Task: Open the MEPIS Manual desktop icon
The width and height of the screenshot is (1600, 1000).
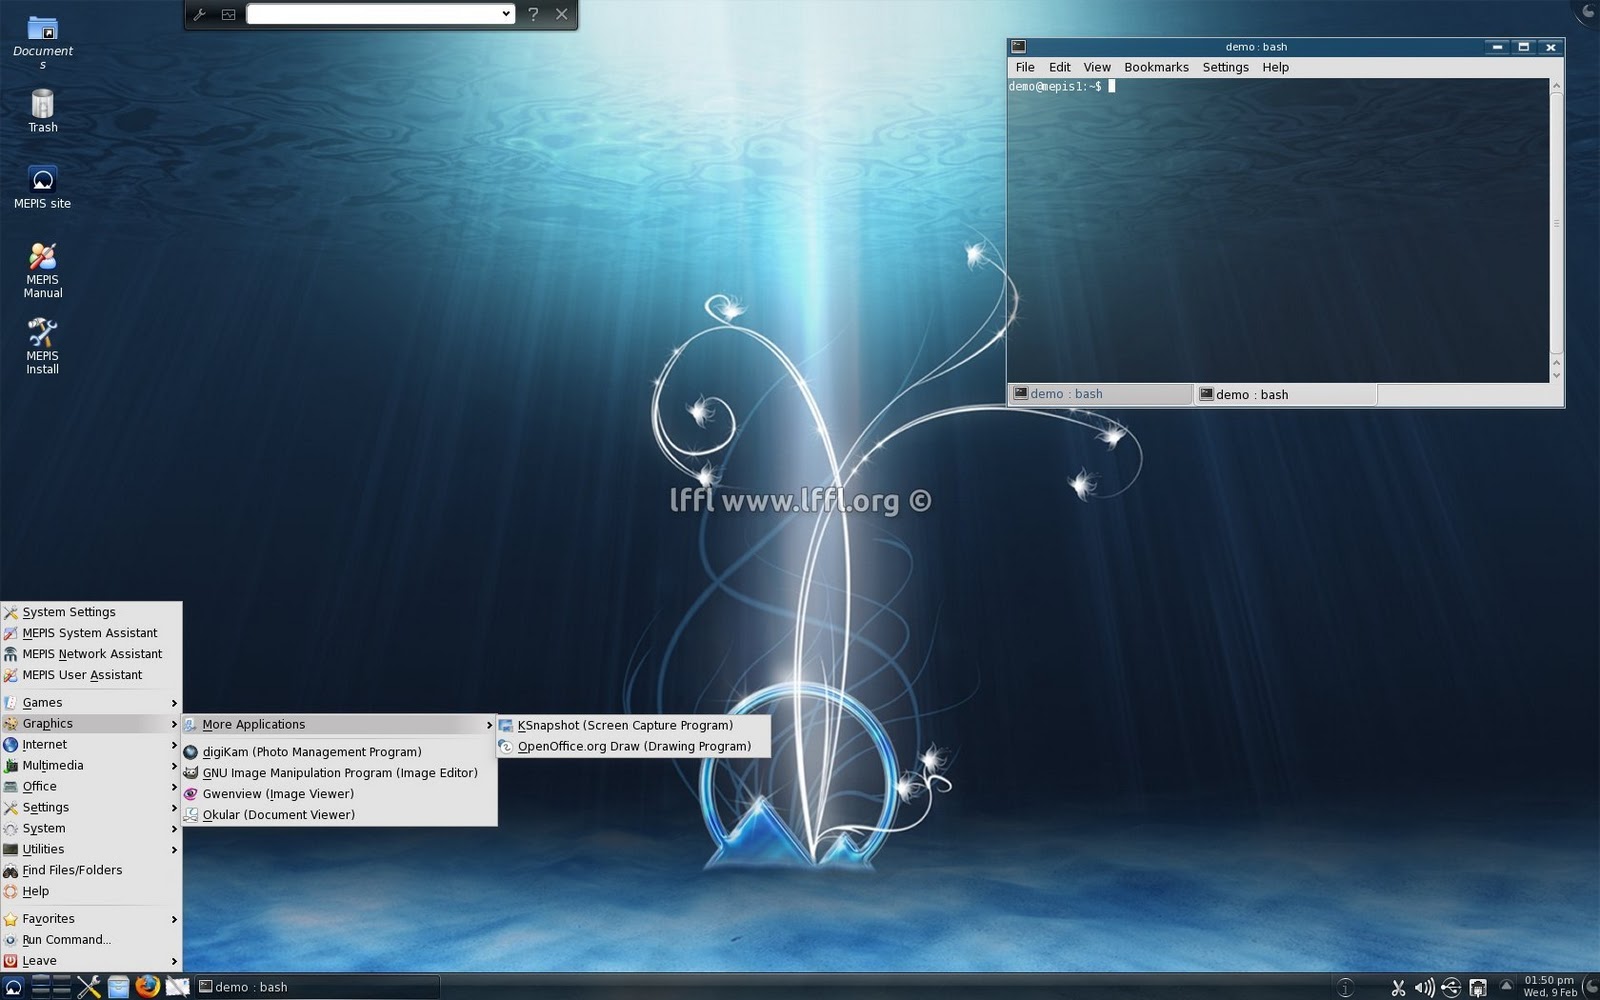Action: 42,270
